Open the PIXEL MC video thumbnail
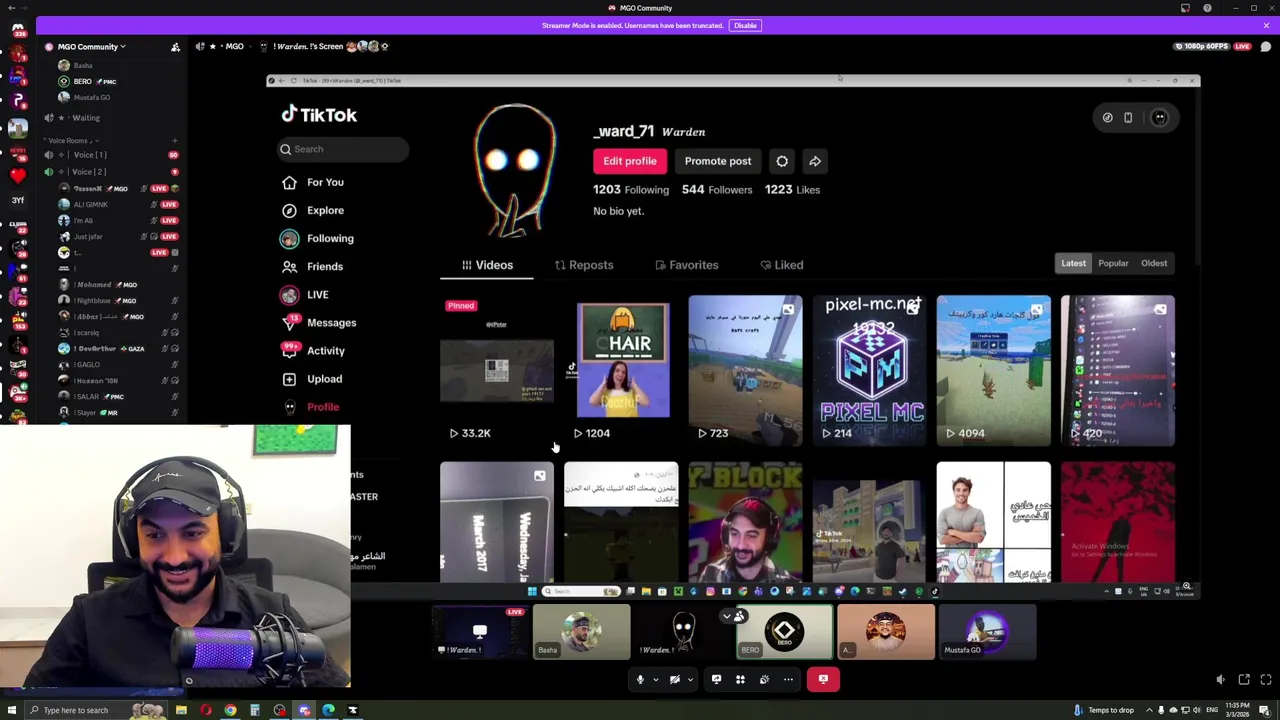Viewport: 1280px width, 720px height. point(869,370)
